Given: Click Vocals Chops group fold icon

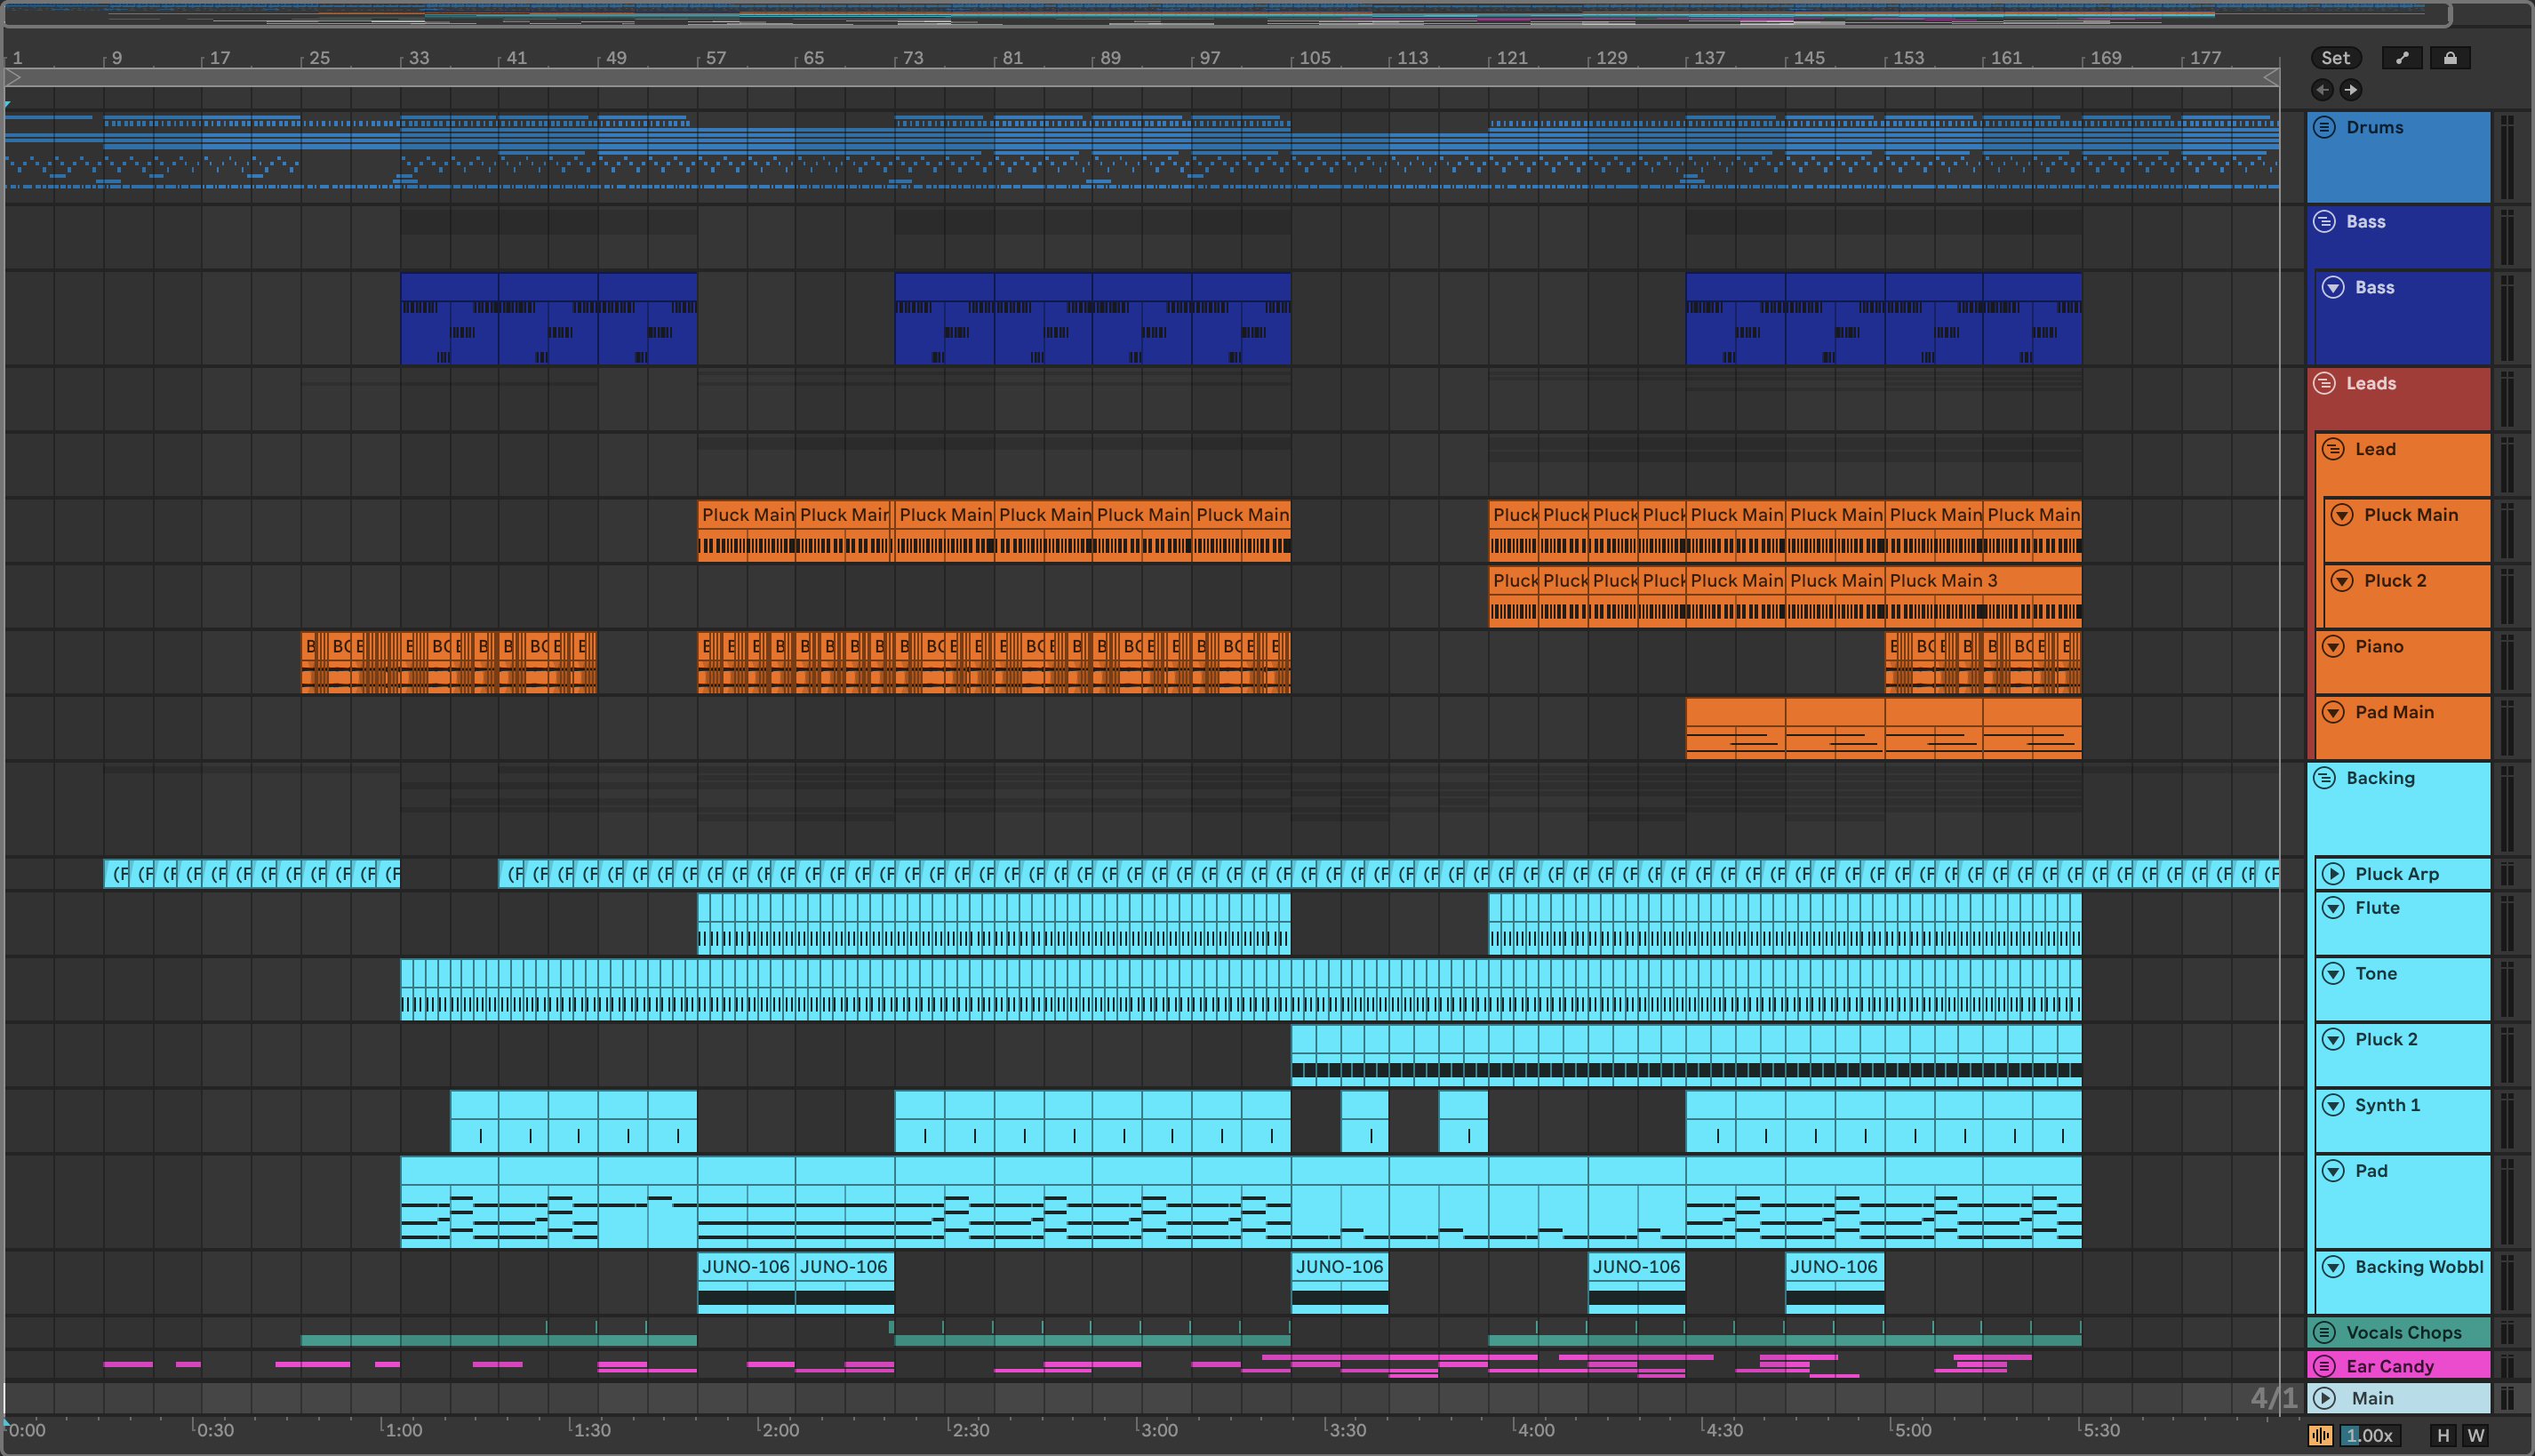Looking at the screenshot, I should click(2325, 1332).
